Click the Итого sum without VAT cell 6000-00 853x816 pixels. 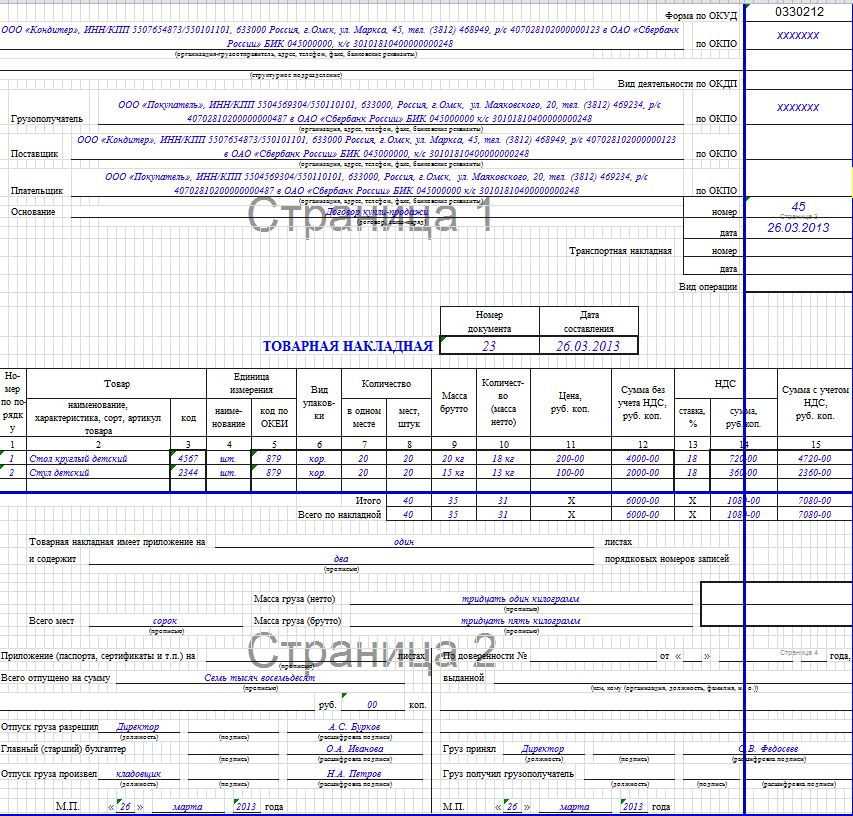[642, 500]
